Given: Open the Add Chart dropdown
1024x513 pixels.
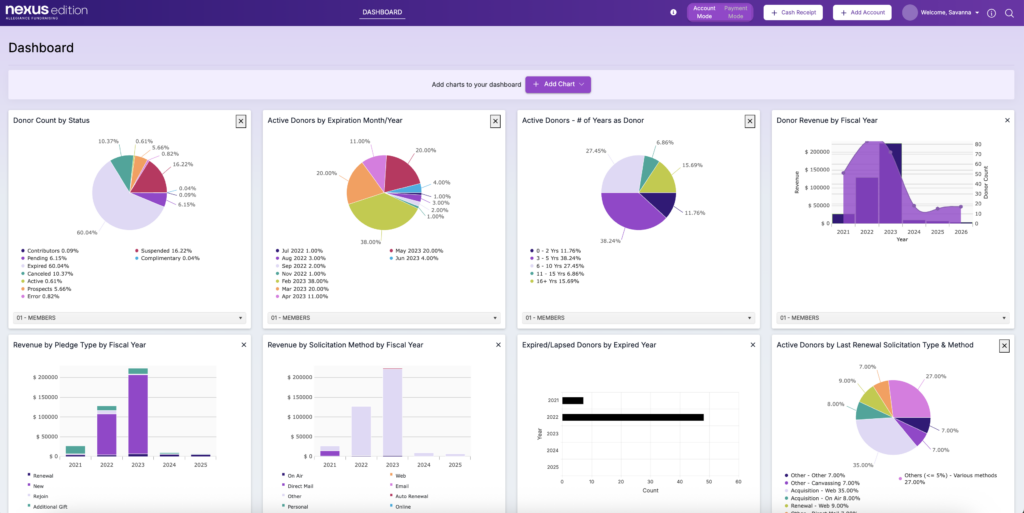Looking at the screenshot, I should [558, 84].
